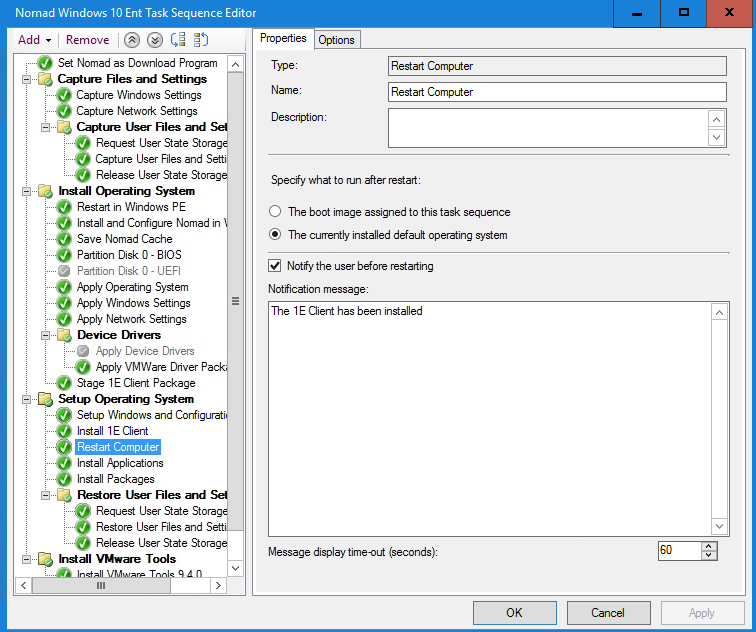Click the disabled grey icon of Partition Disk 0 - UEFI
The width and height of the screenshot is (756, 632).
tap(64, 271)
